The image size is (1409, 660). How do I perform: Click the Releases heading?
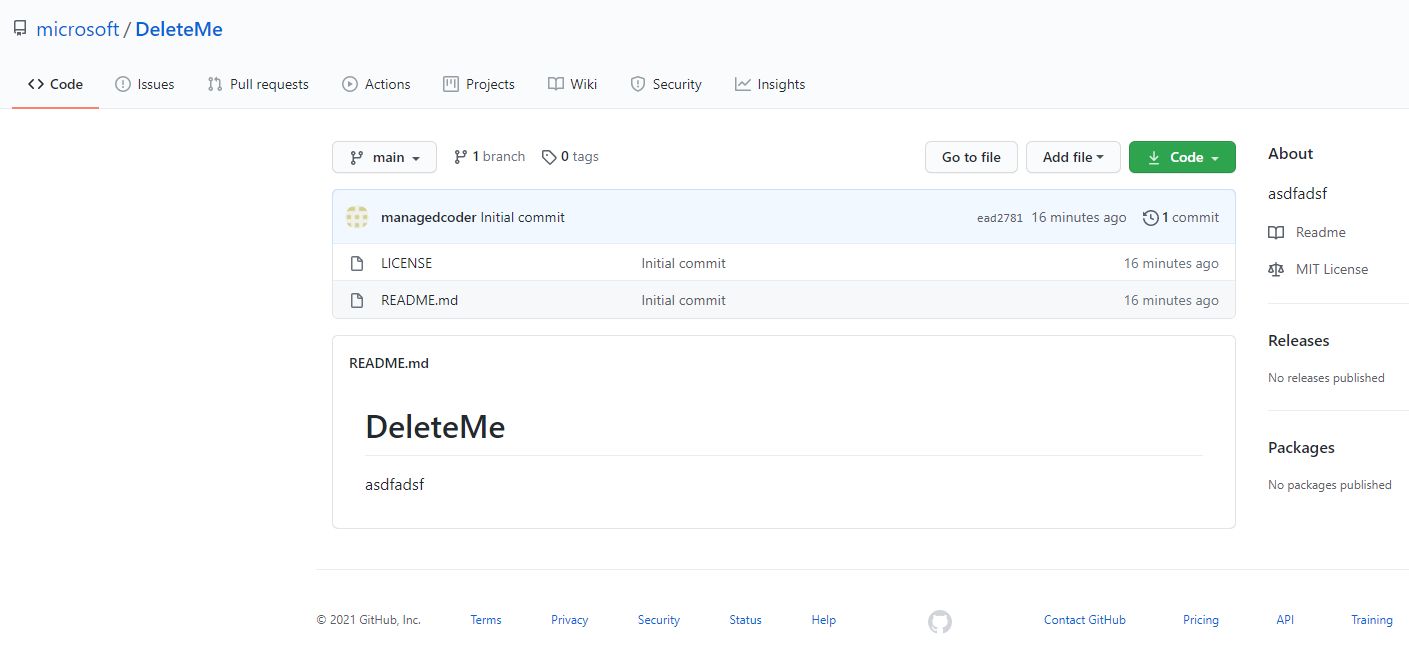tap(1299, 341)
